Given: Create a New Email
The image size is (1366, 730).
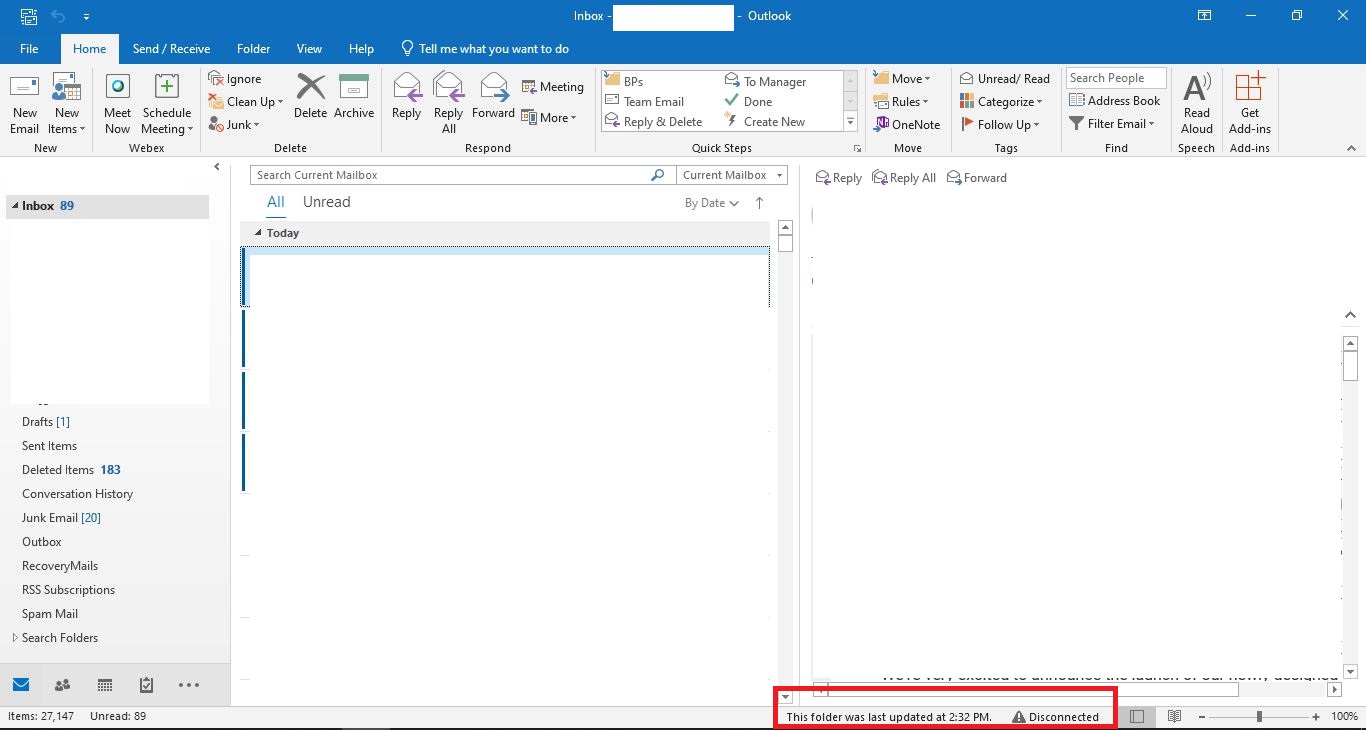Looking at the screenshot, I should point(24,104).
